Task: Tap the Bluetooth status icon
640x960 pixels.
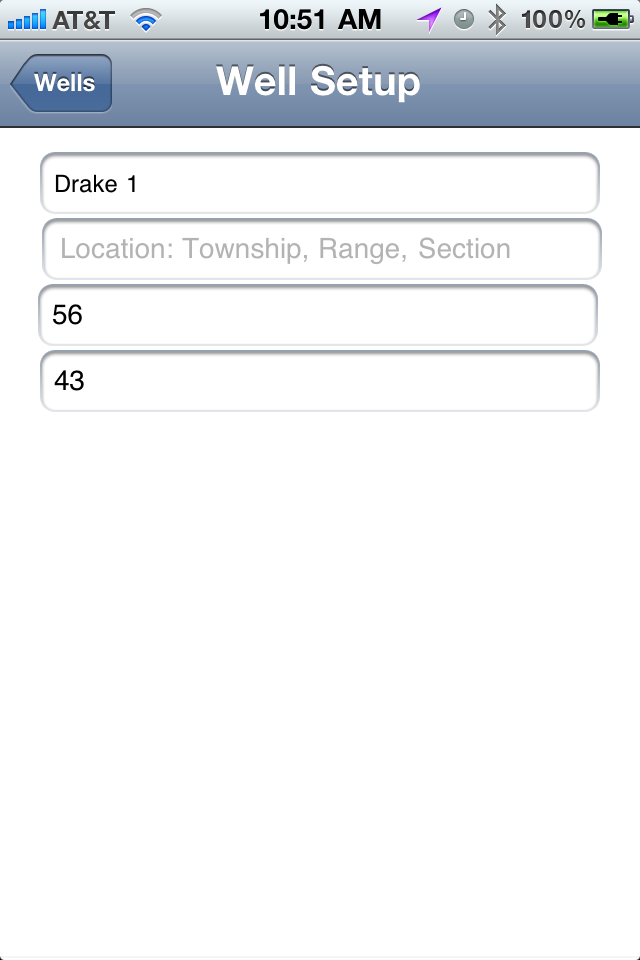Action: pyautogui.click(x=497, y=20)
